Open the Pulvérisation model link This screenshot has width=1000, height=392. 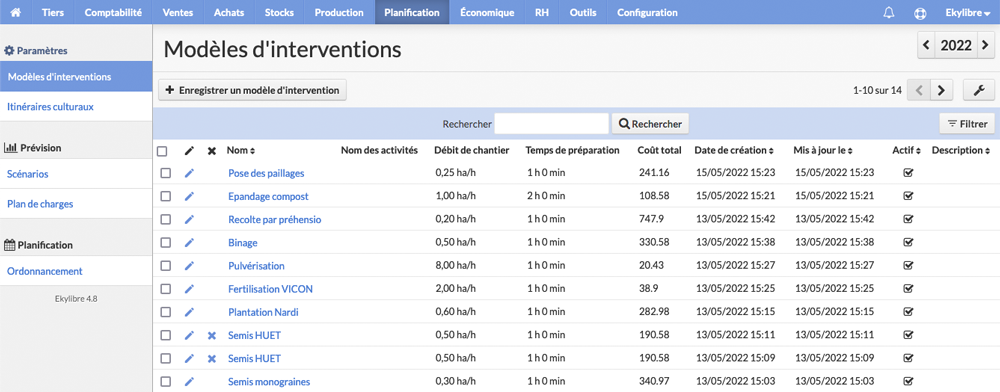pyautogui.click(x=256, y=266)
